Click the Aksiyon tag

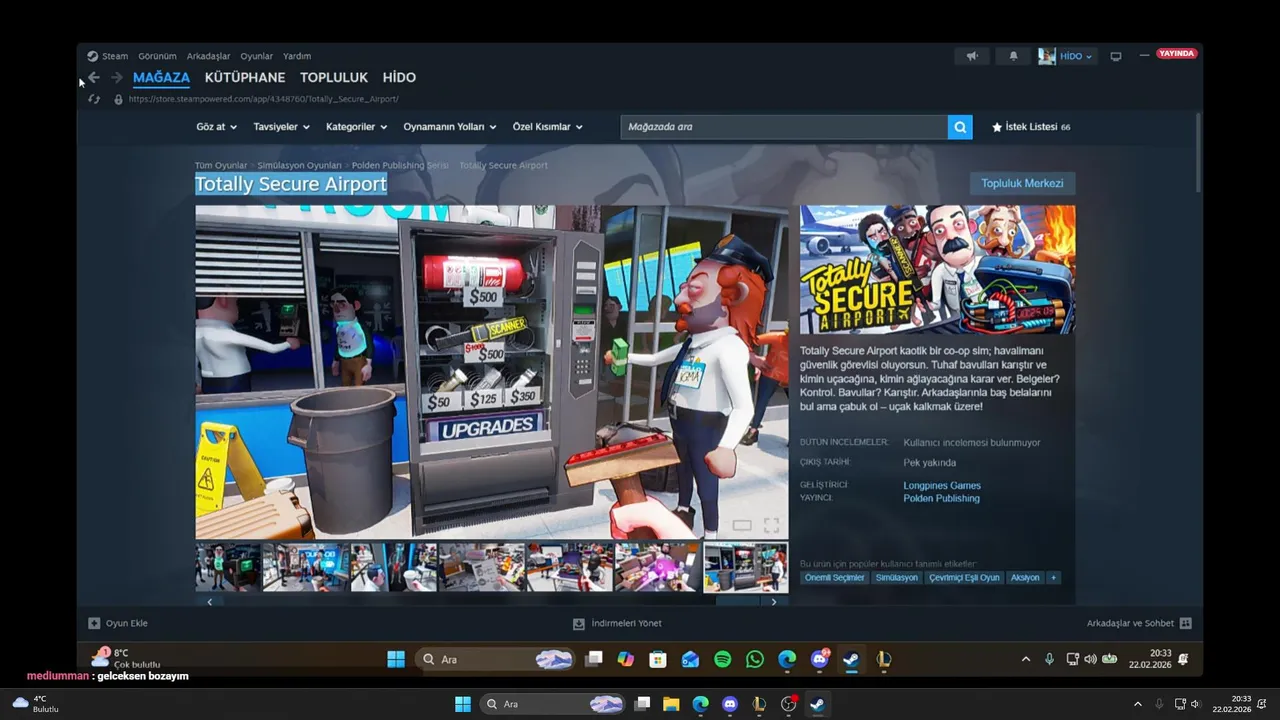(x=1025, y=577)
